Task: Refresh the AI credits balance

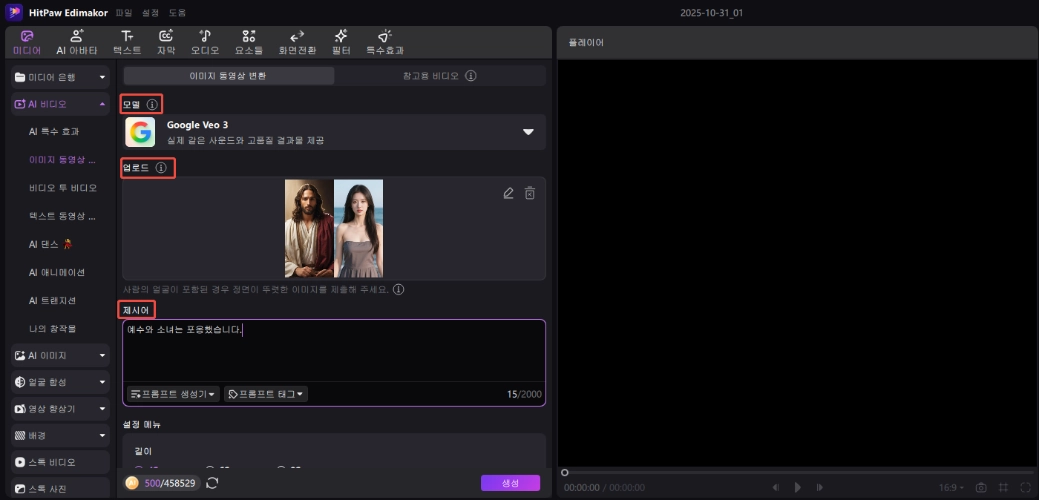Action: coord(212,483)
